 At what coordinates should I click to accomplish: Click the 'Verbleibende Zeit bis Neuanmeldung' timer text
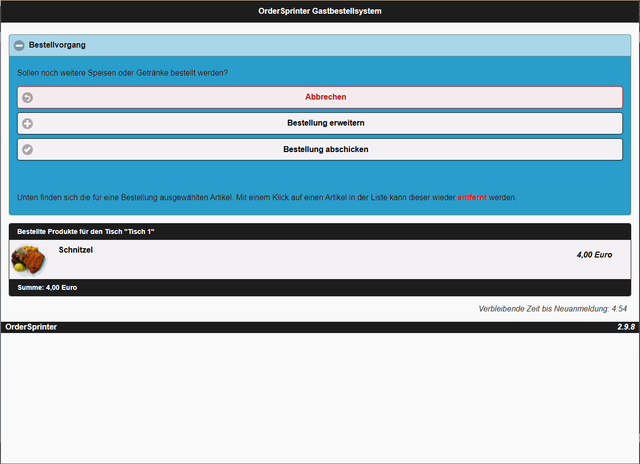coord(552,309)
